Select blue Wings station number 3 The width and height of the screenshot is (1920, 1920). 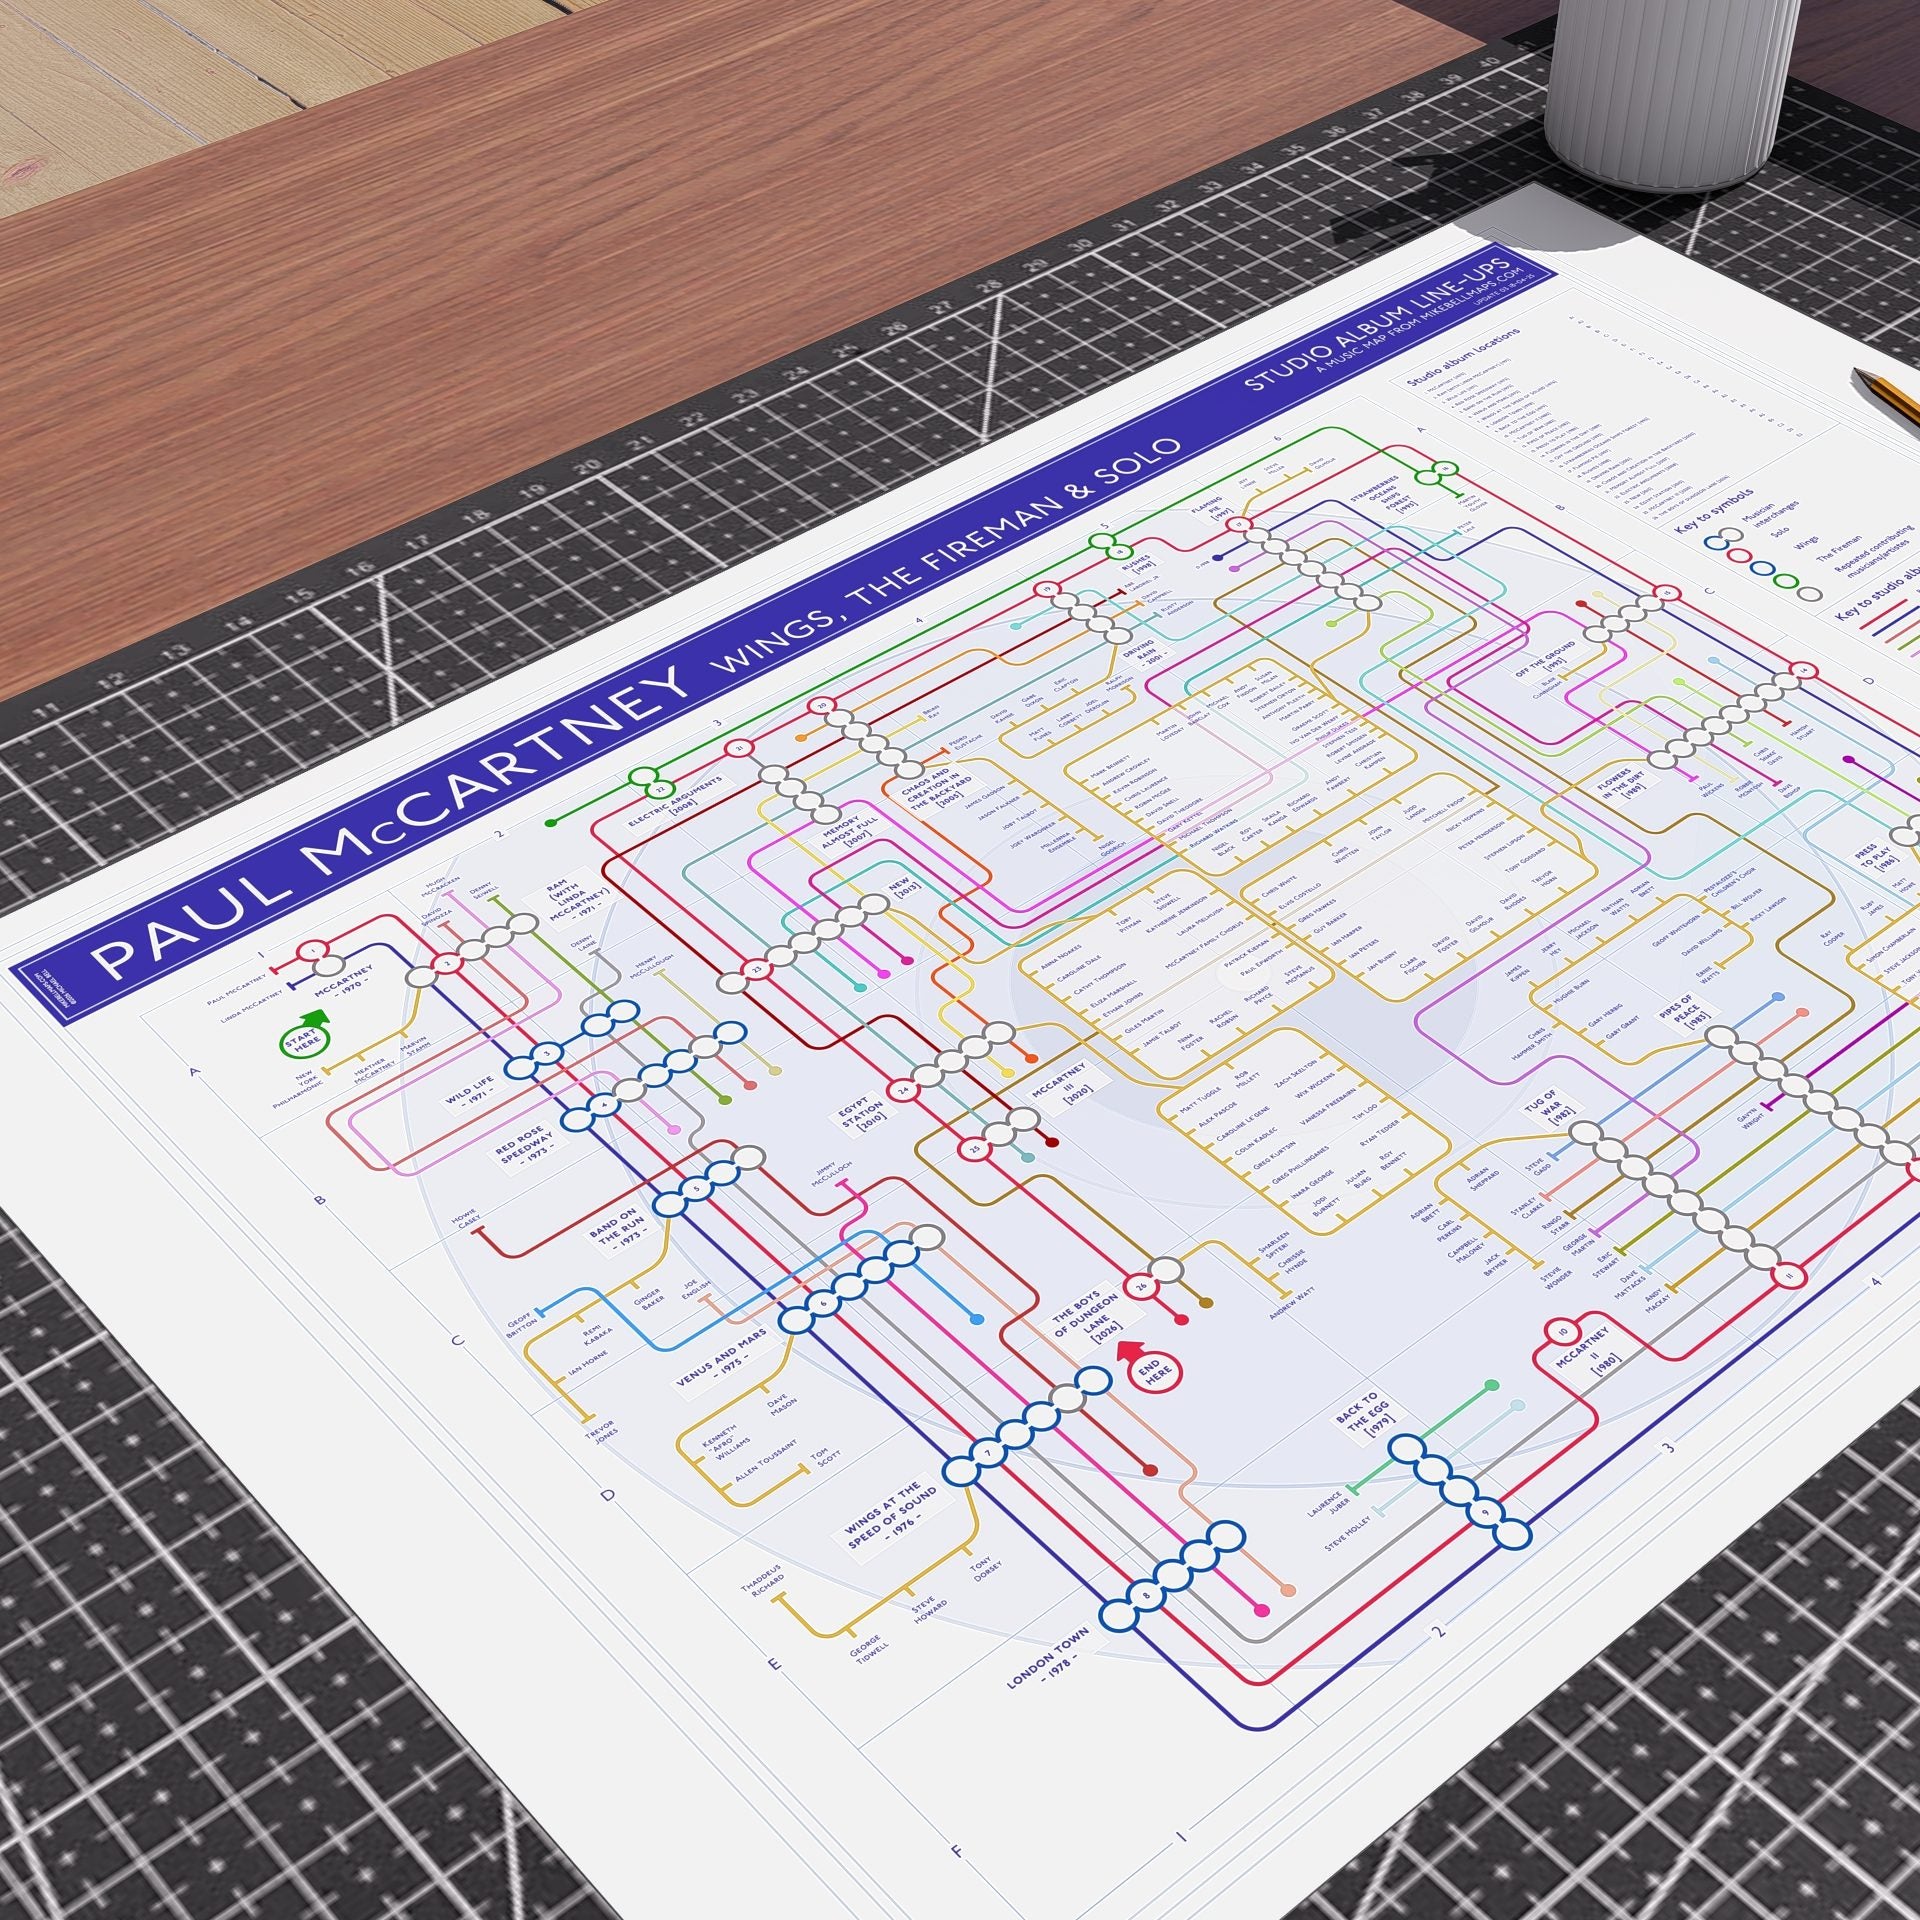click(x=547, y=1054)
